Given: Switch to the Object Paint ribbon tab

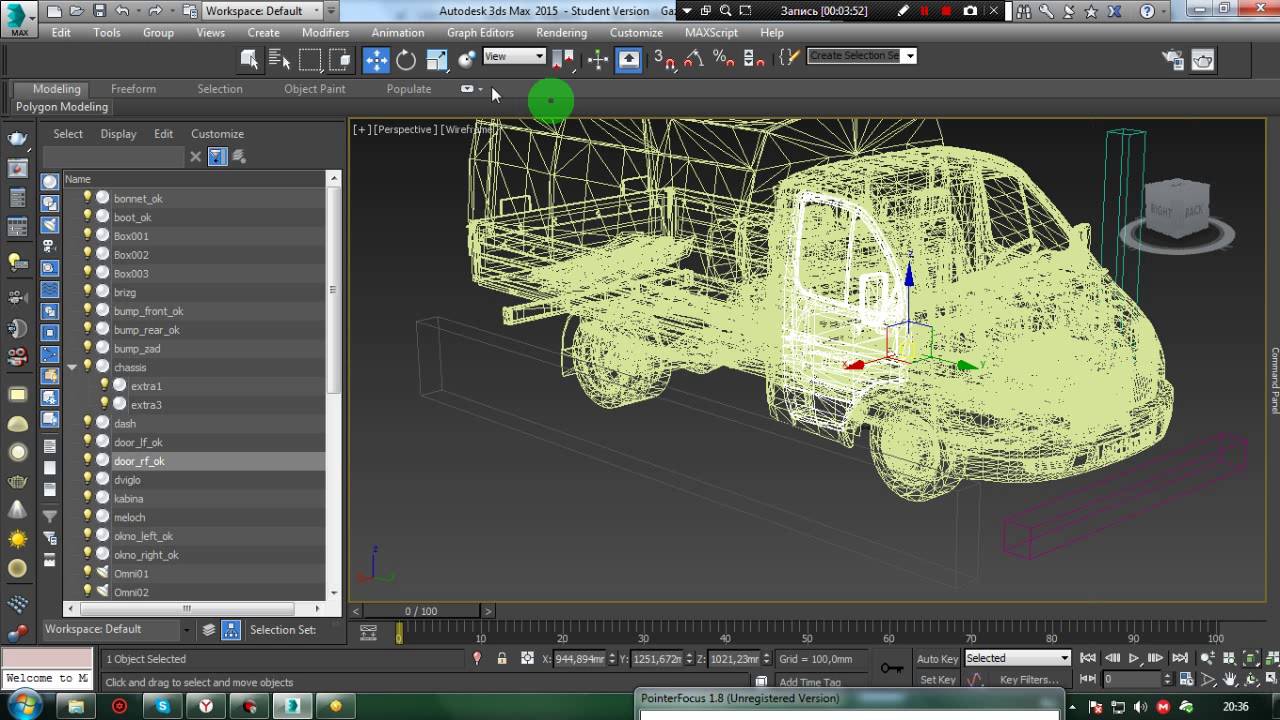Looking at the screenshot, I should point(314,89).
